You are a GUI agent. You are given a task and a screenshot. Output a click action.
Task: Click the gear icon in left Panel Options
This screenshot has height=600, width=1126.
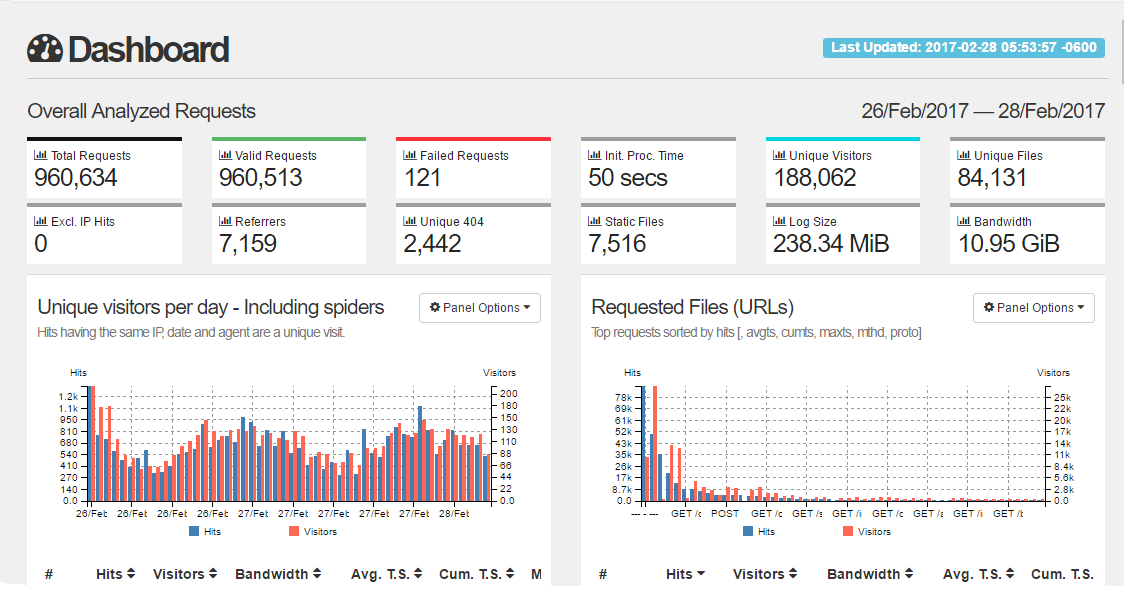(435, 307)
